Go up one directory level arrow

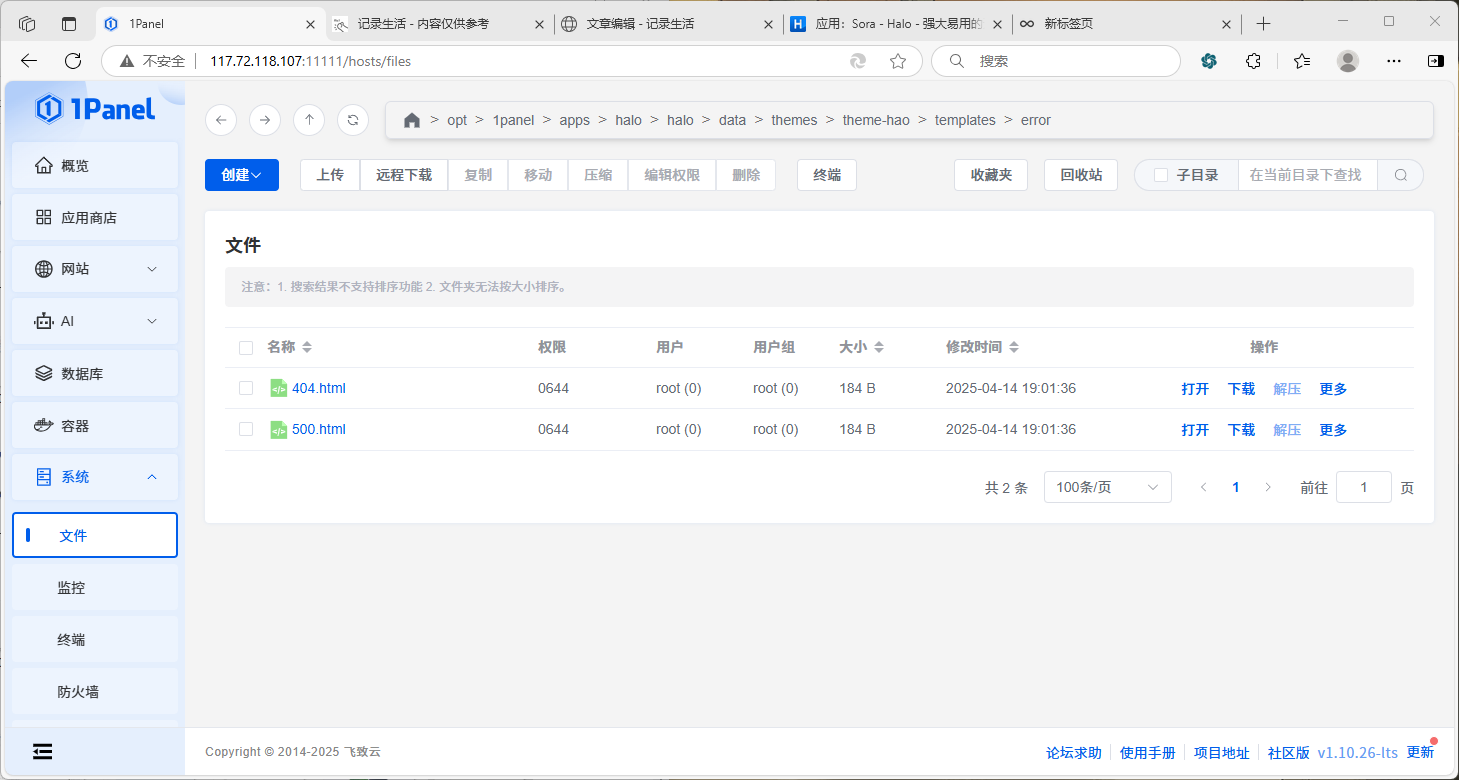(x=308, y=120)
